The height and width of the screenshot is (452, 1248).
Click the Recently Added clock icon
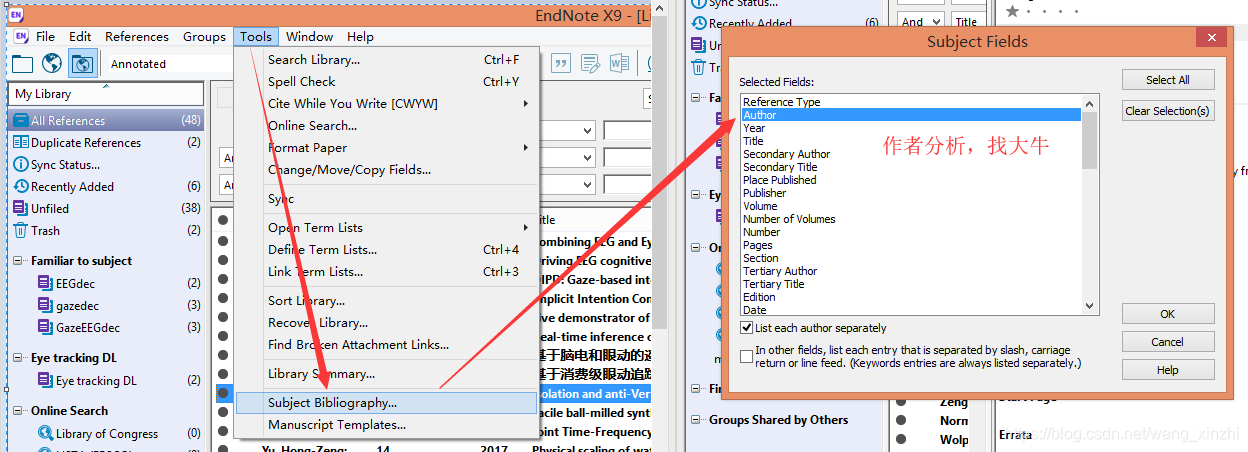pyautogui.click(x=20, y=187)
